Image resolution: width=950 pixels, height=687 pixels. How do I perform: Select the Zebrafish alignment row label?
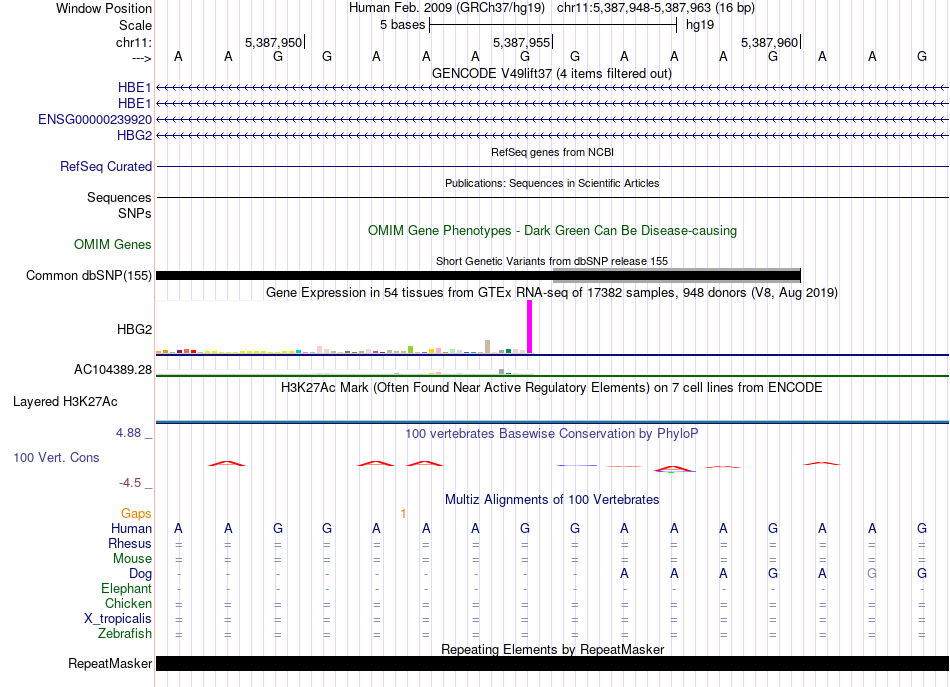coord(125,634)
